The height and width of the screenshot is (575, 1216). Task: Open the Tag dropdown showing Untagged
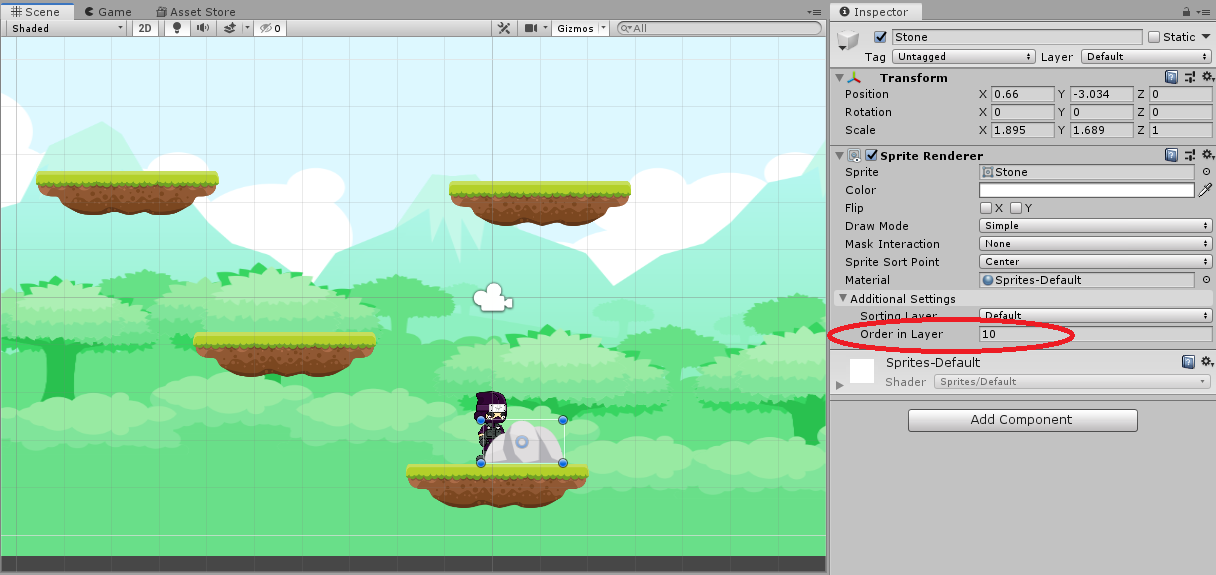click(963, 57)
